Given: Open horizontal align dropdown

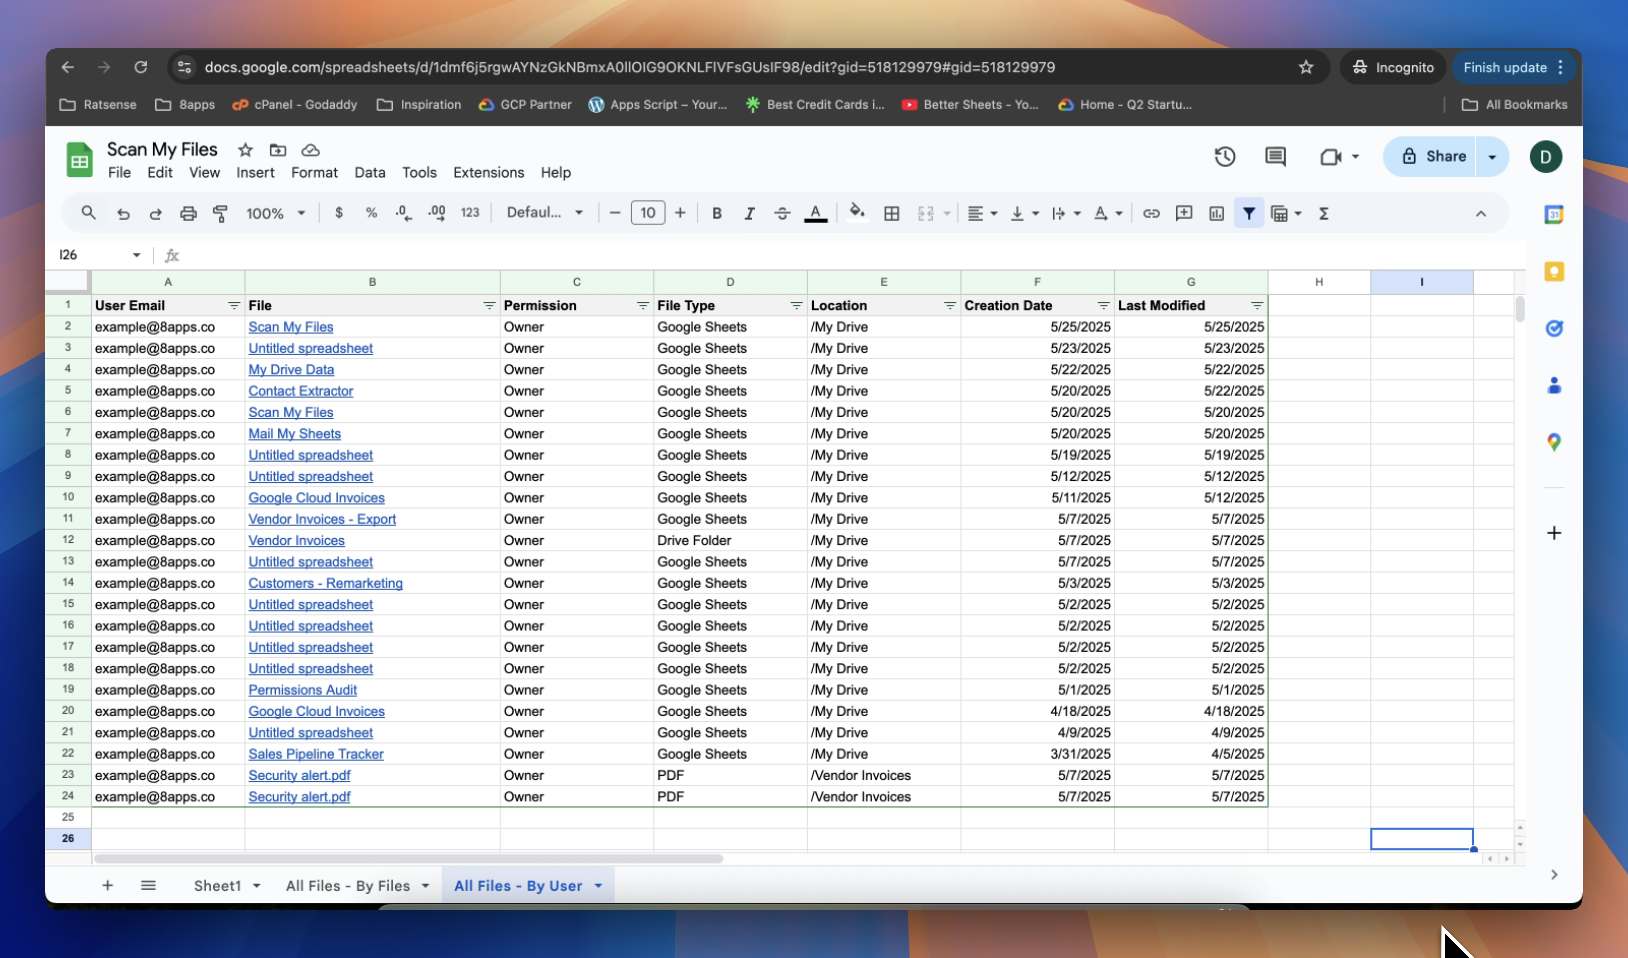Looking at the screenshot, I should coord(982,213).
